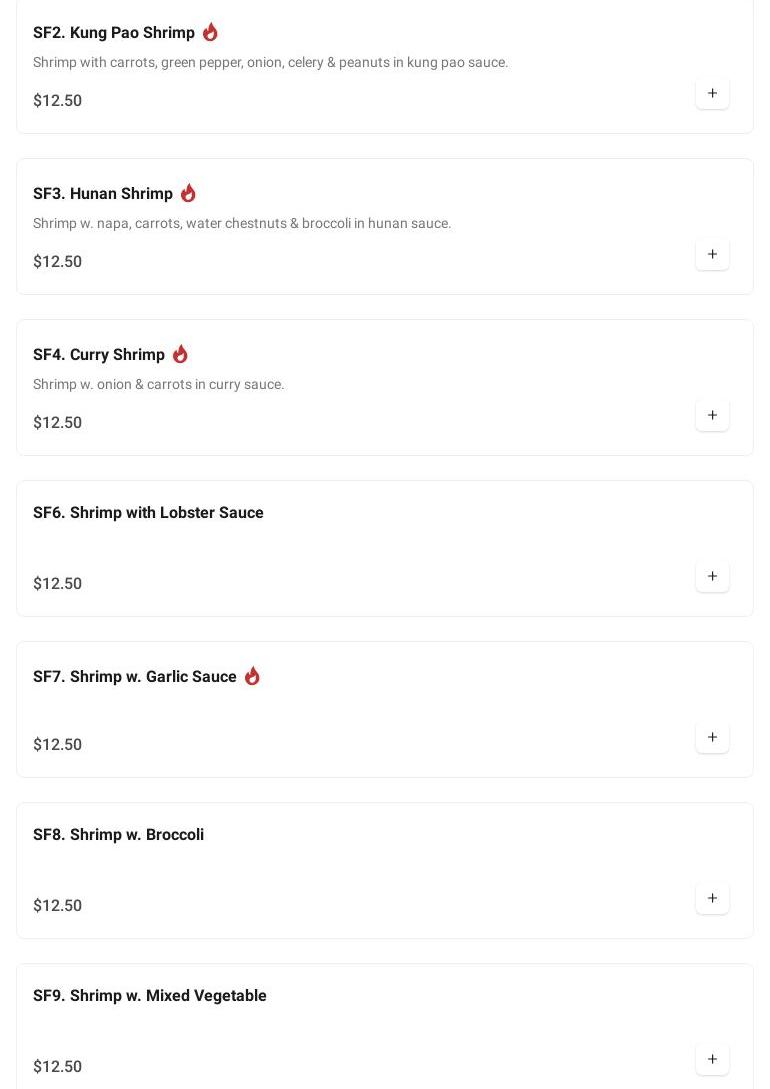Open the SF2. Kung Pao Shrimp item title
Image resolution: width=770 pixels, height=1089 pixels.
(114, 33)
